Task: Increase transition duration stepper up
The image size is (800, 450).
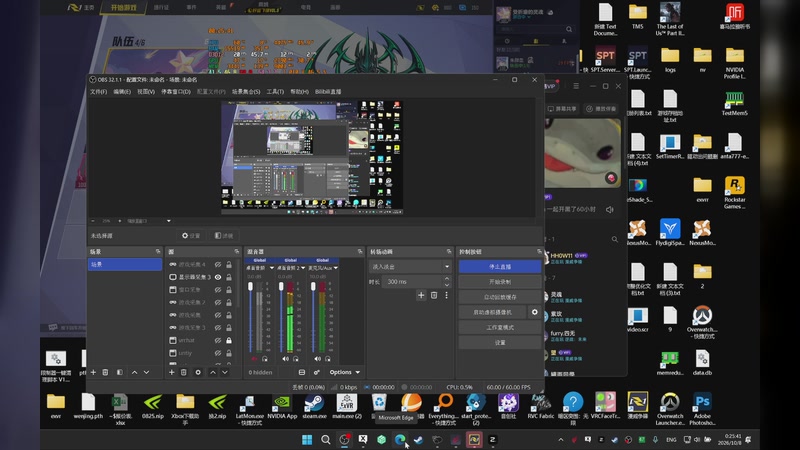Action: click(x=447, y=279)
